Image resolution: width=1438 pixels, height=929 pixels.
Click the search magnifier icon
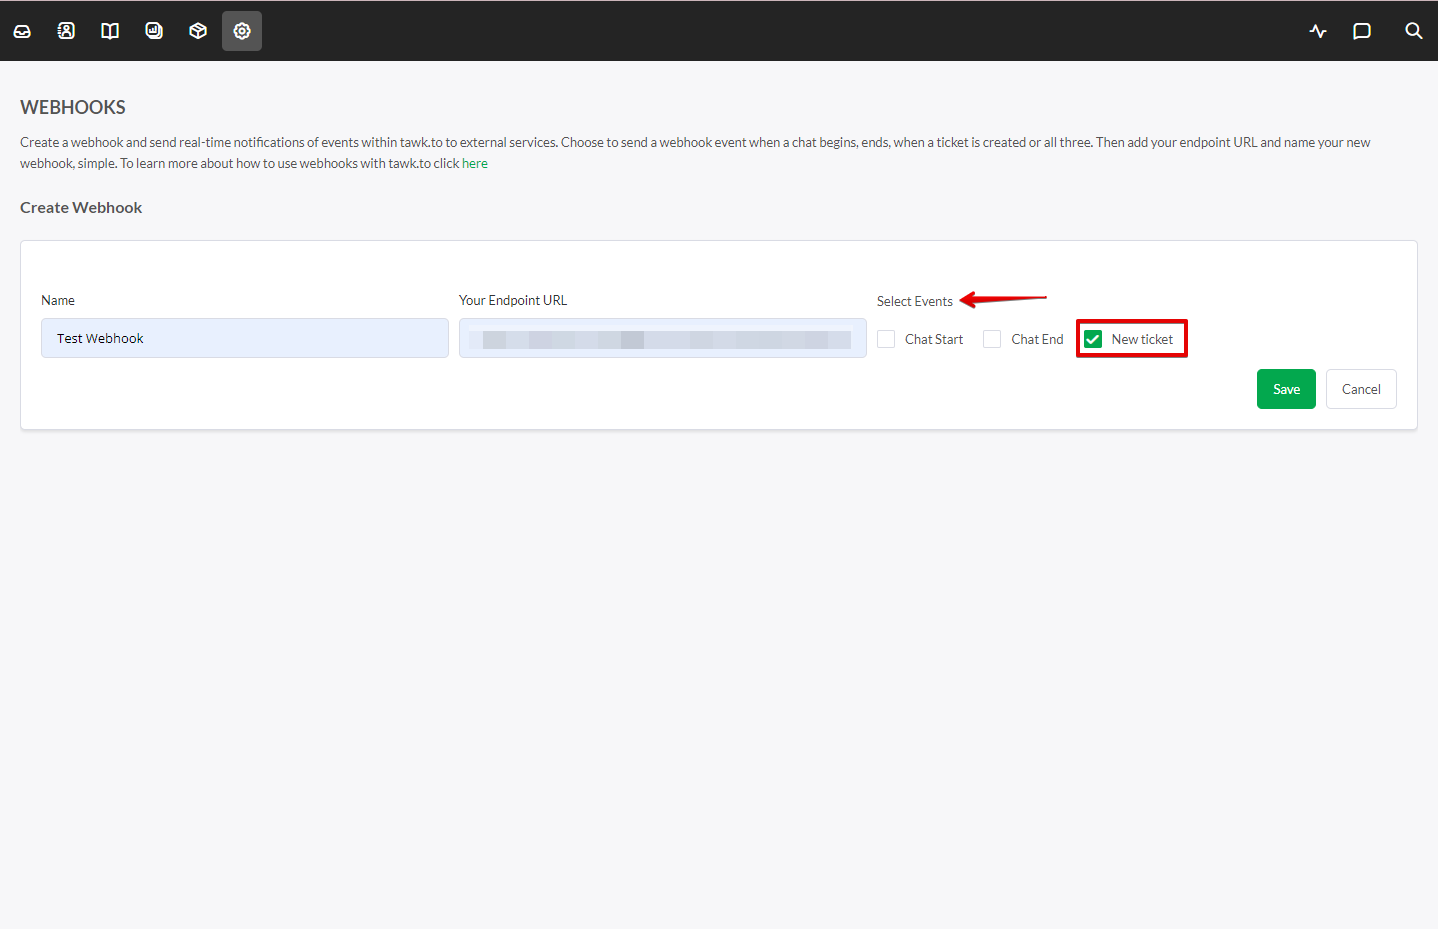coord(1413,31)
